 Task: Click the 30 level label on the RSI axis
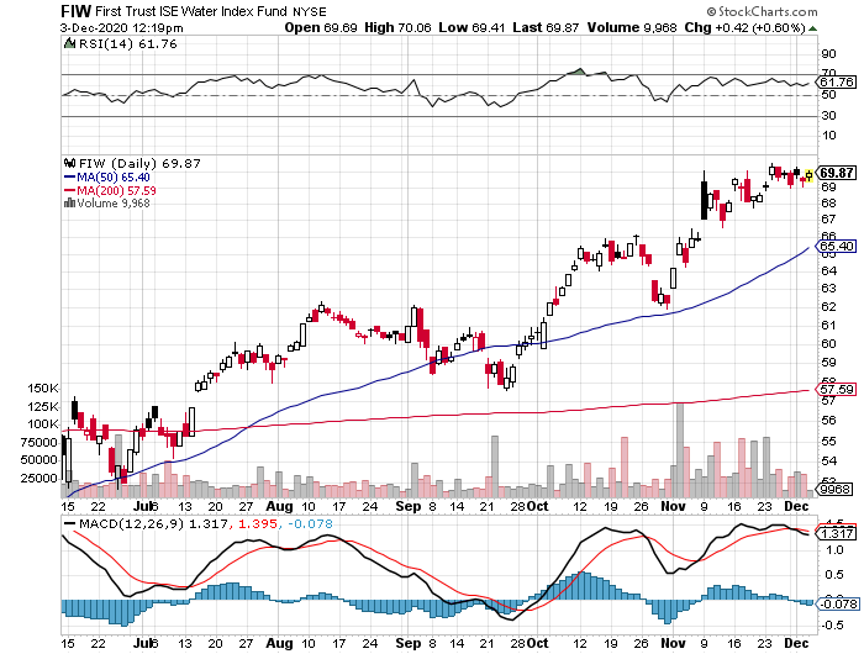(829, 116)
